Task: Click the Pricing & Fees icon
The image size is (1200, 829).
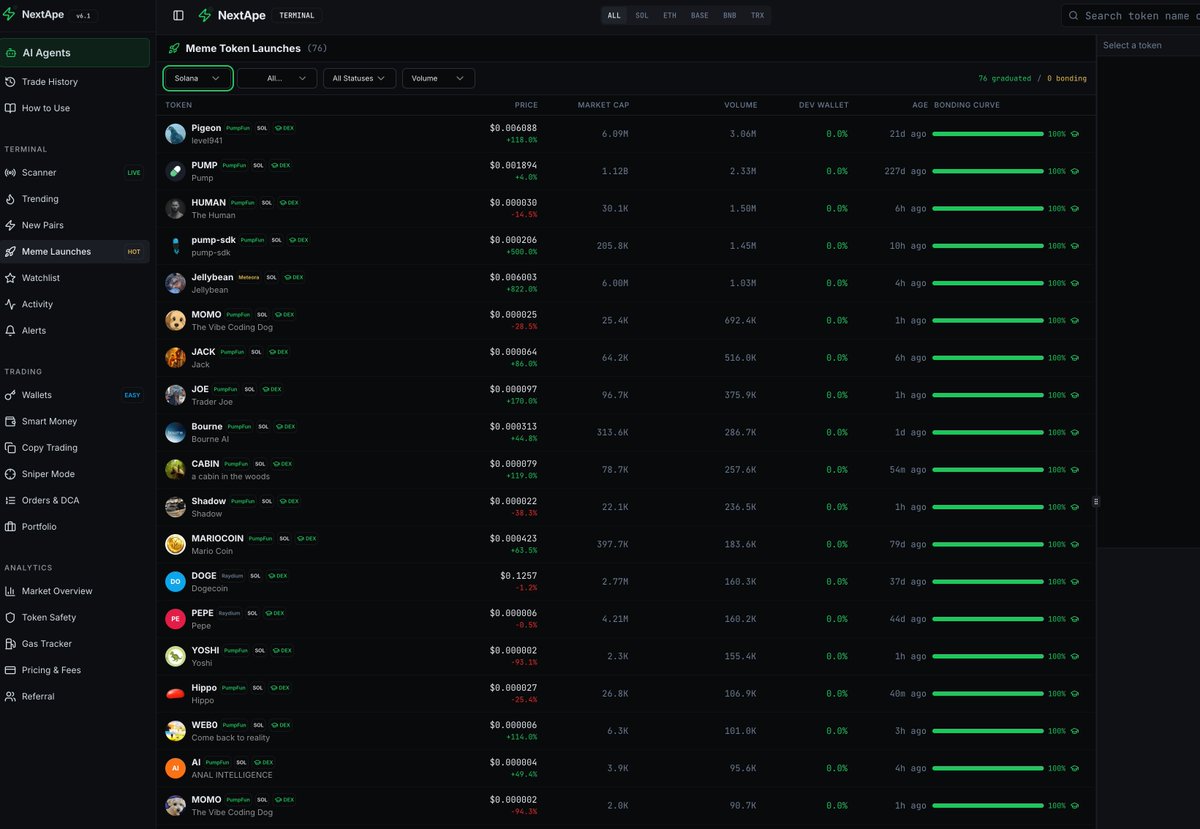Action: pos(11,670)
